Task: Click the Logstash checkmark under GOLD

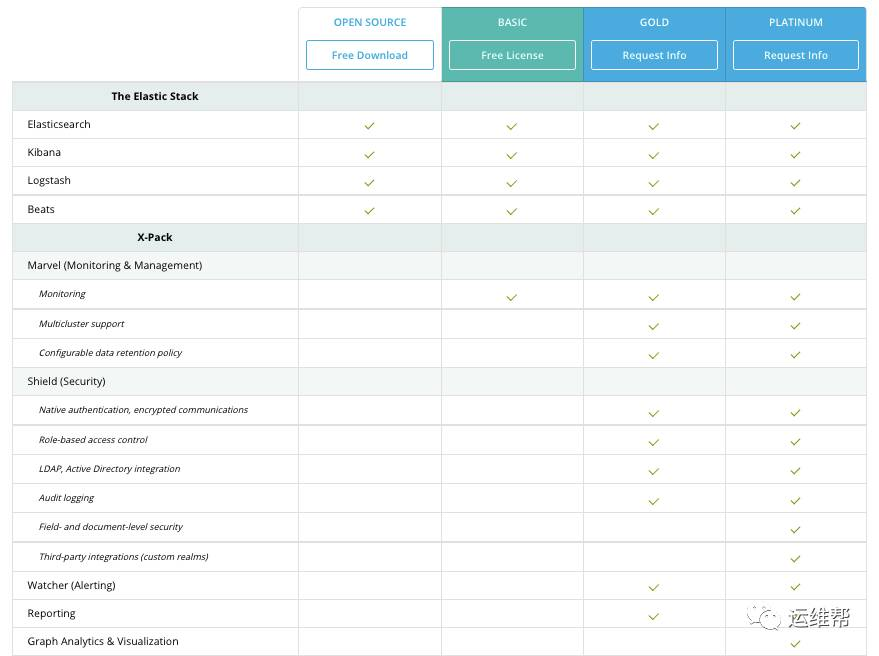Action: coord(653,182)
